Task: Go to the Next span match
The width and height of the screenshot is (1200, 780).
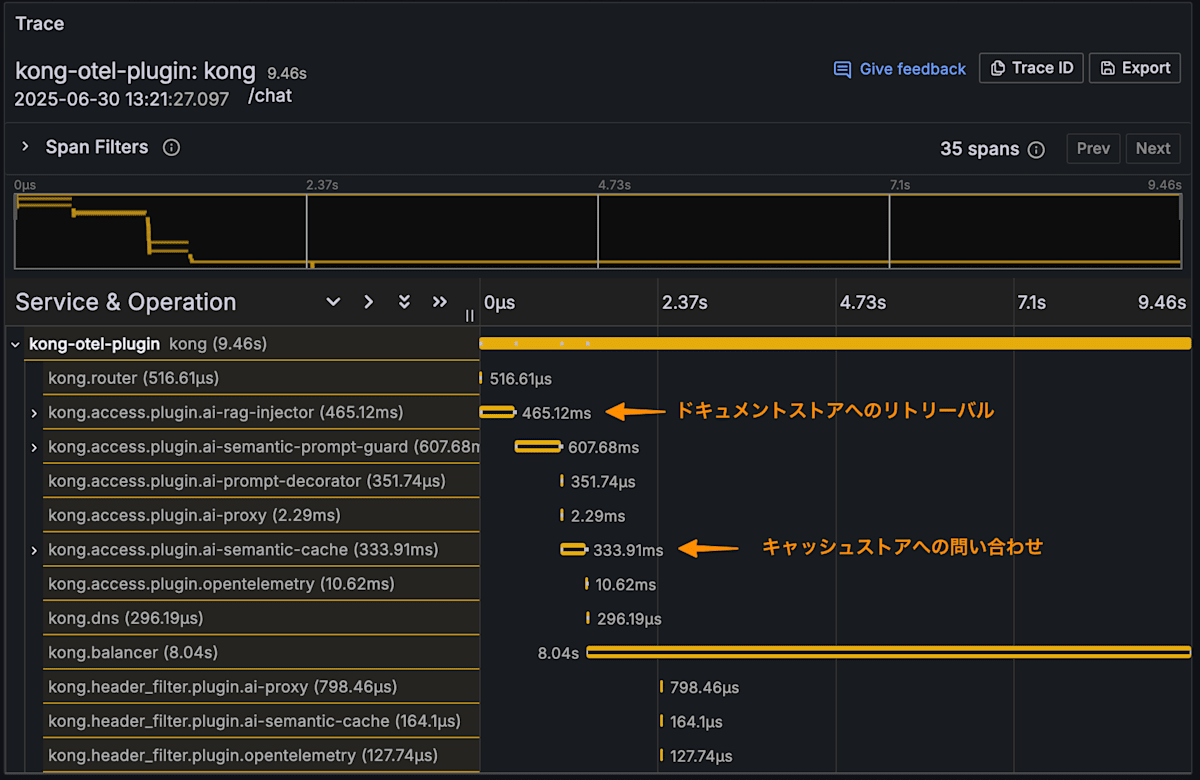Action: 1153,149
